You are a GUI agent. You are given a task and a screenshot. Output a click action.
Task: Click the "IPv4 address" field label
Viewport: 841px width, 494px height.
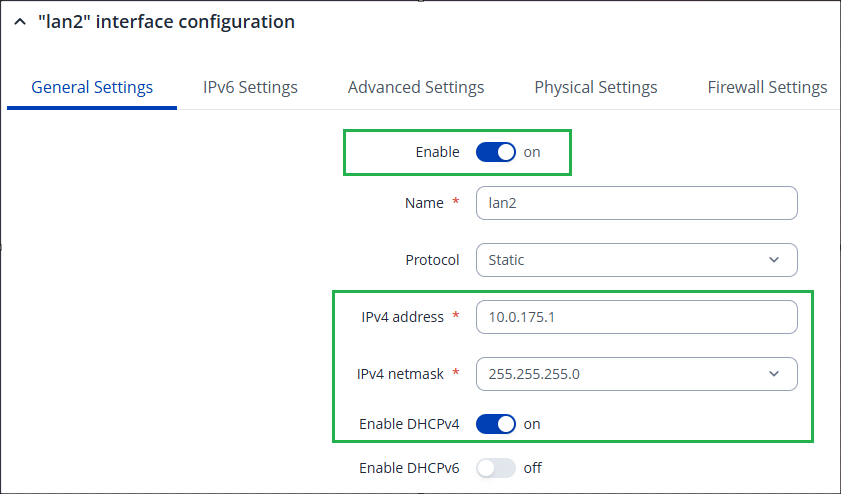402,317
